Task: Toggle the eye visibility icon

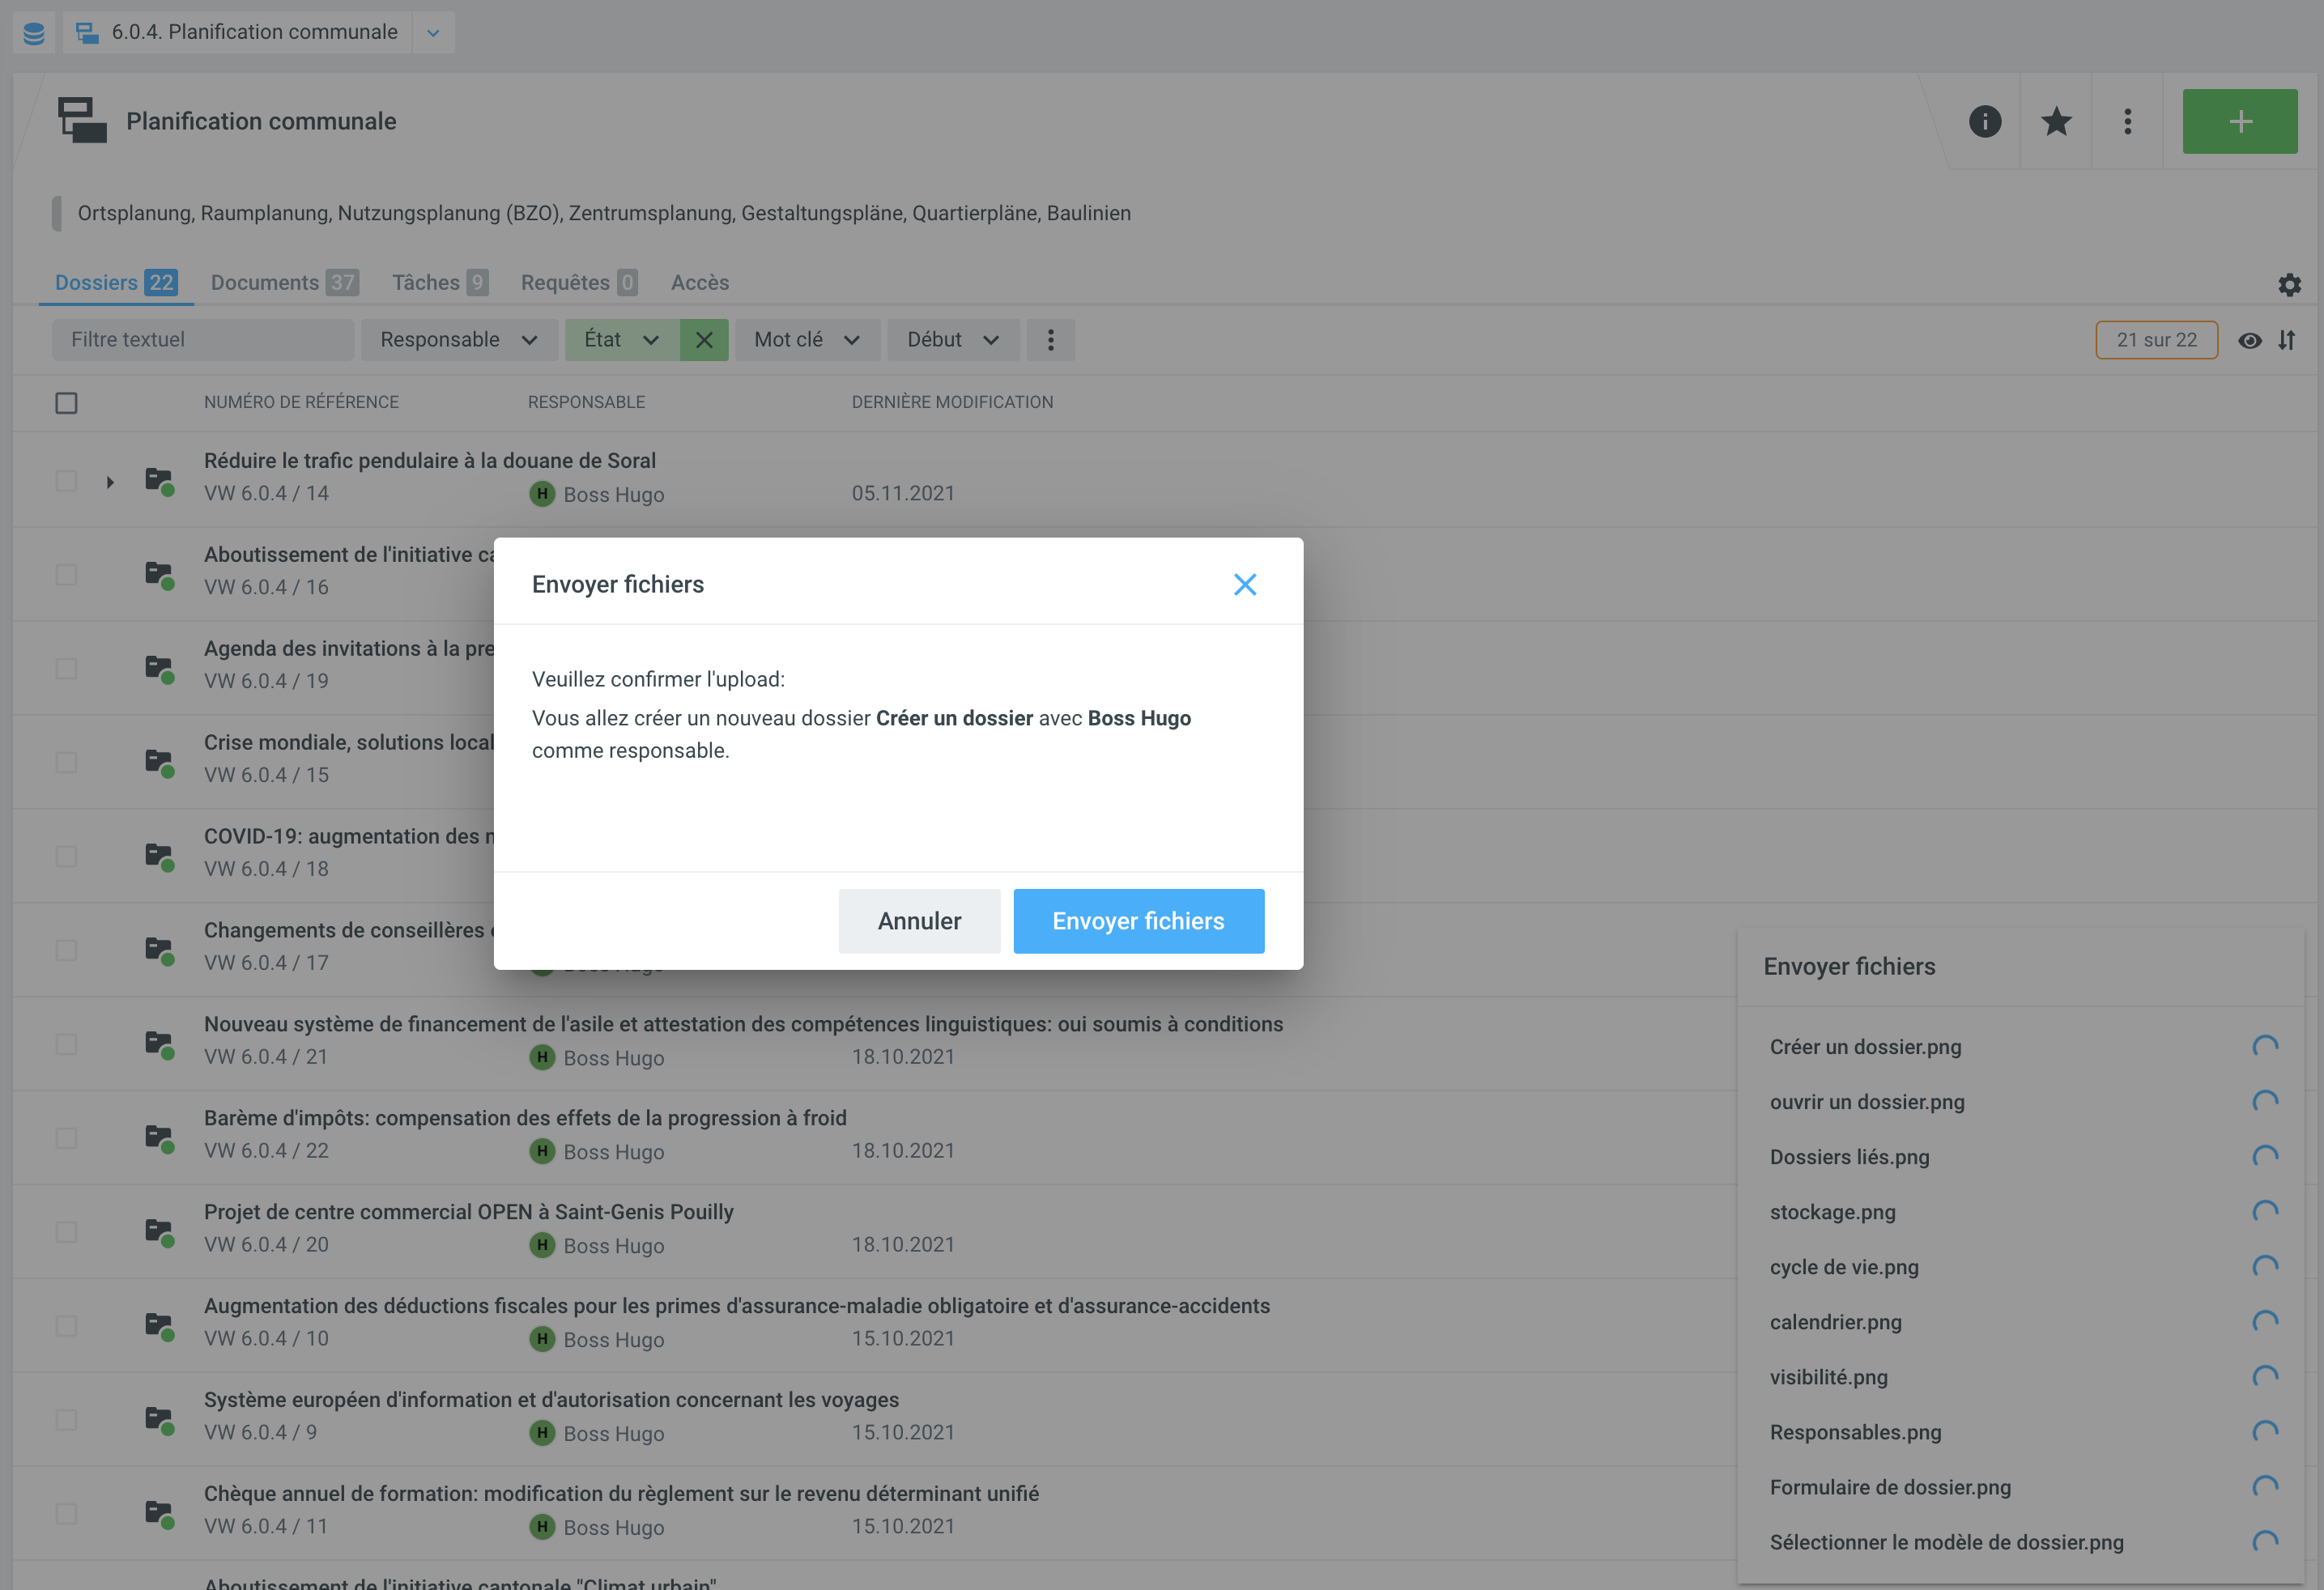Action: pos(2249,340)
